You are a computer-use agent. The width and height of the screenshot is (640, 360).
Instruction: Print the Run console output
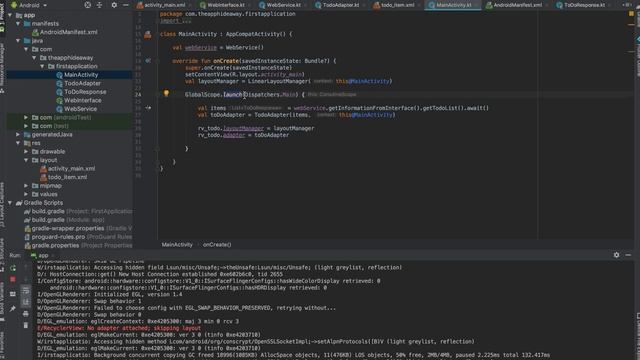26,314
